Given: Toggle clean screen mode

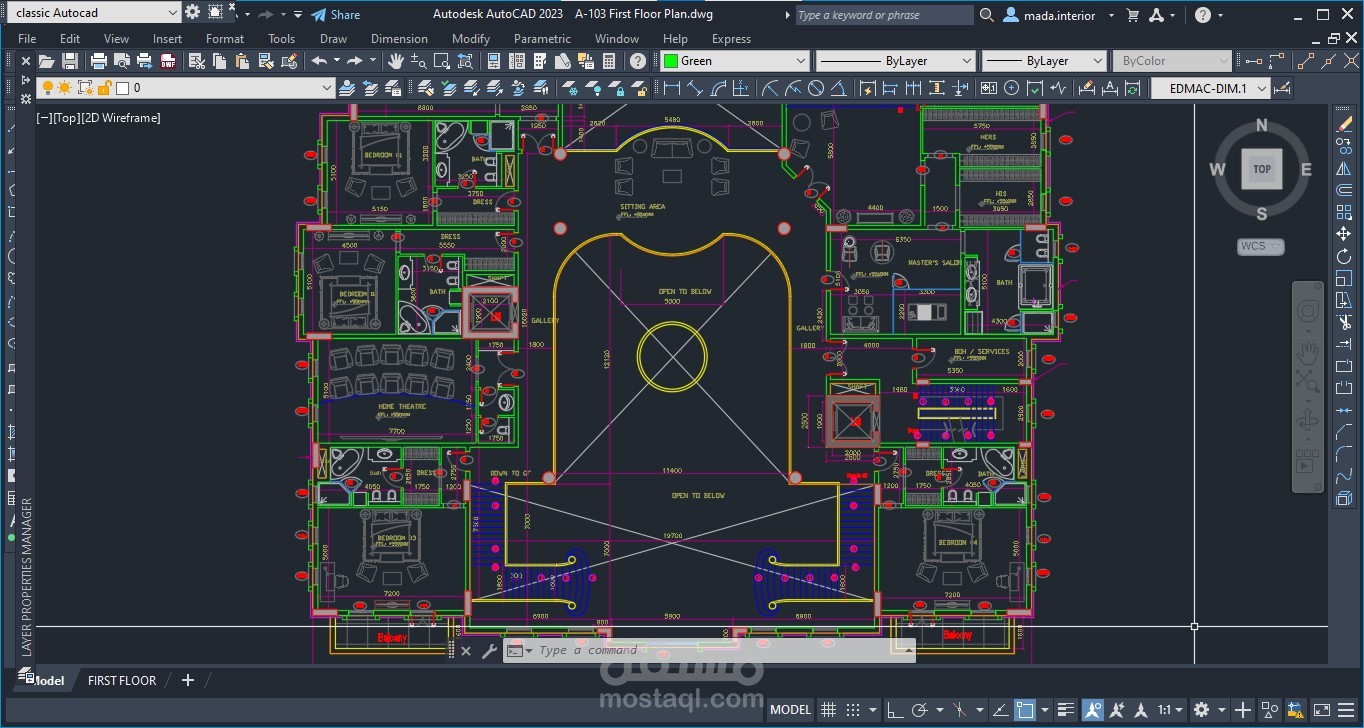Looking at the screenshot, I should click(1321, 710).
